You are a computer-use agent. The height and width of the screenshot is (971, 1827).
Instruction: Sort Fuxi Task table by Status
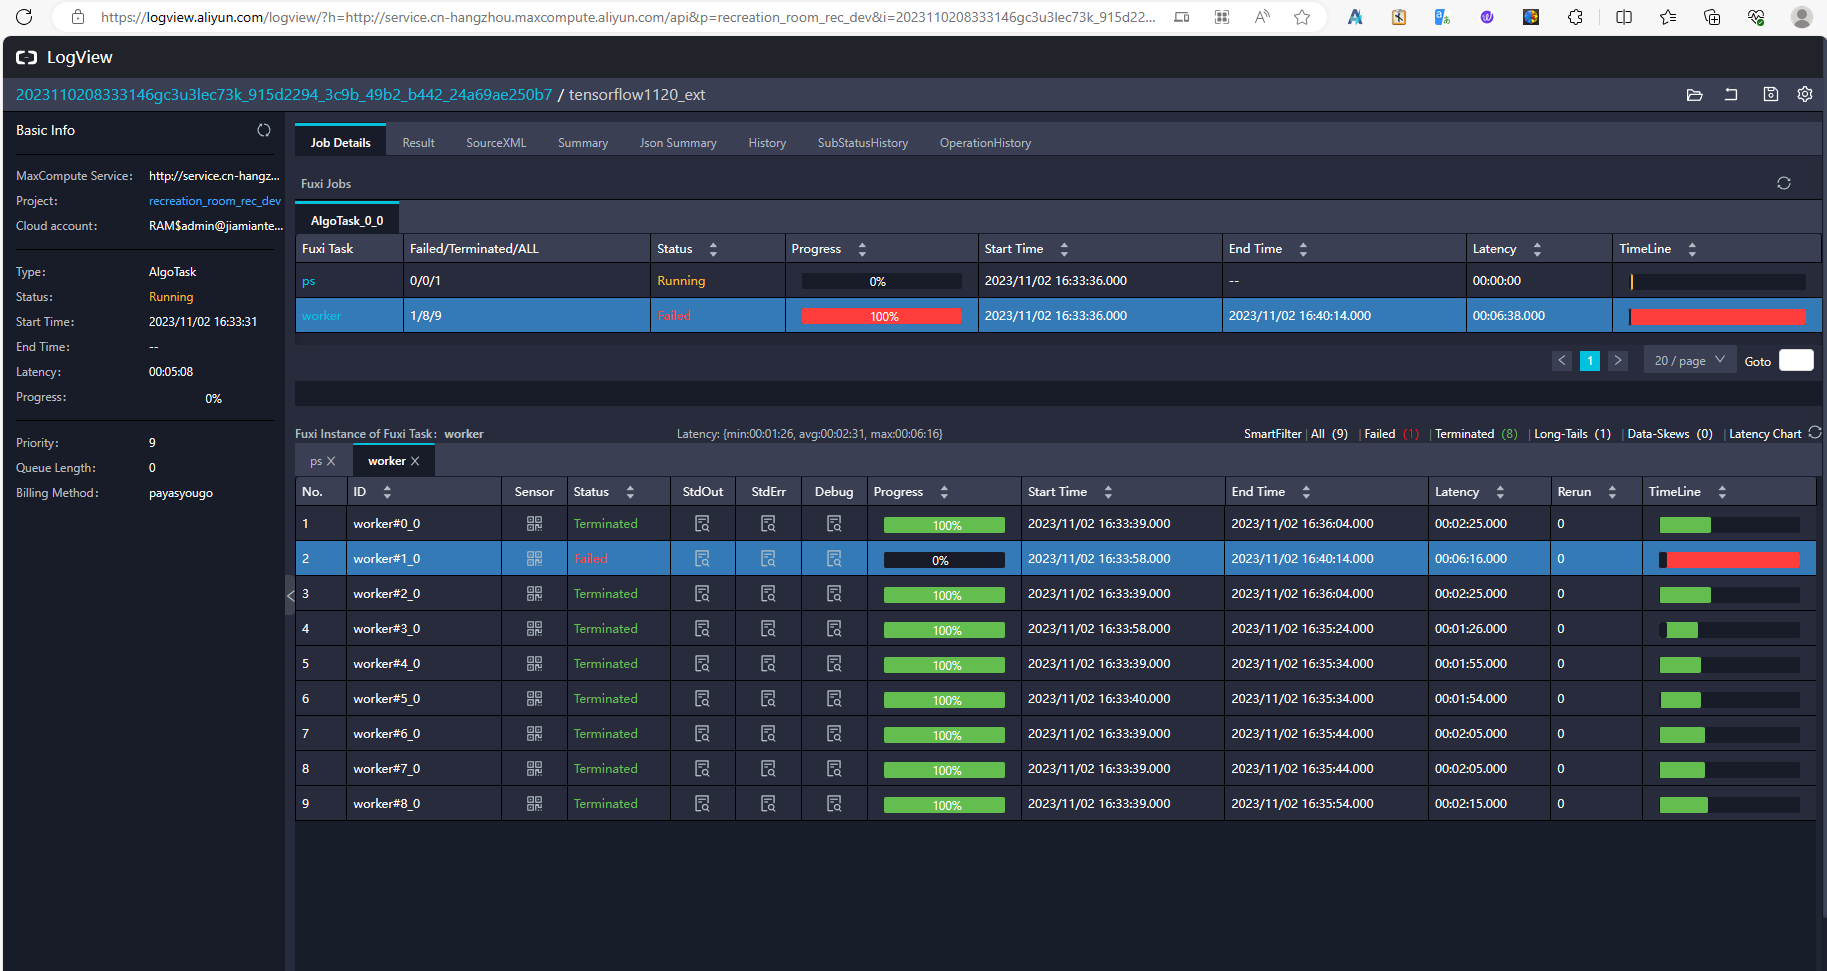(x=713, y=249)
